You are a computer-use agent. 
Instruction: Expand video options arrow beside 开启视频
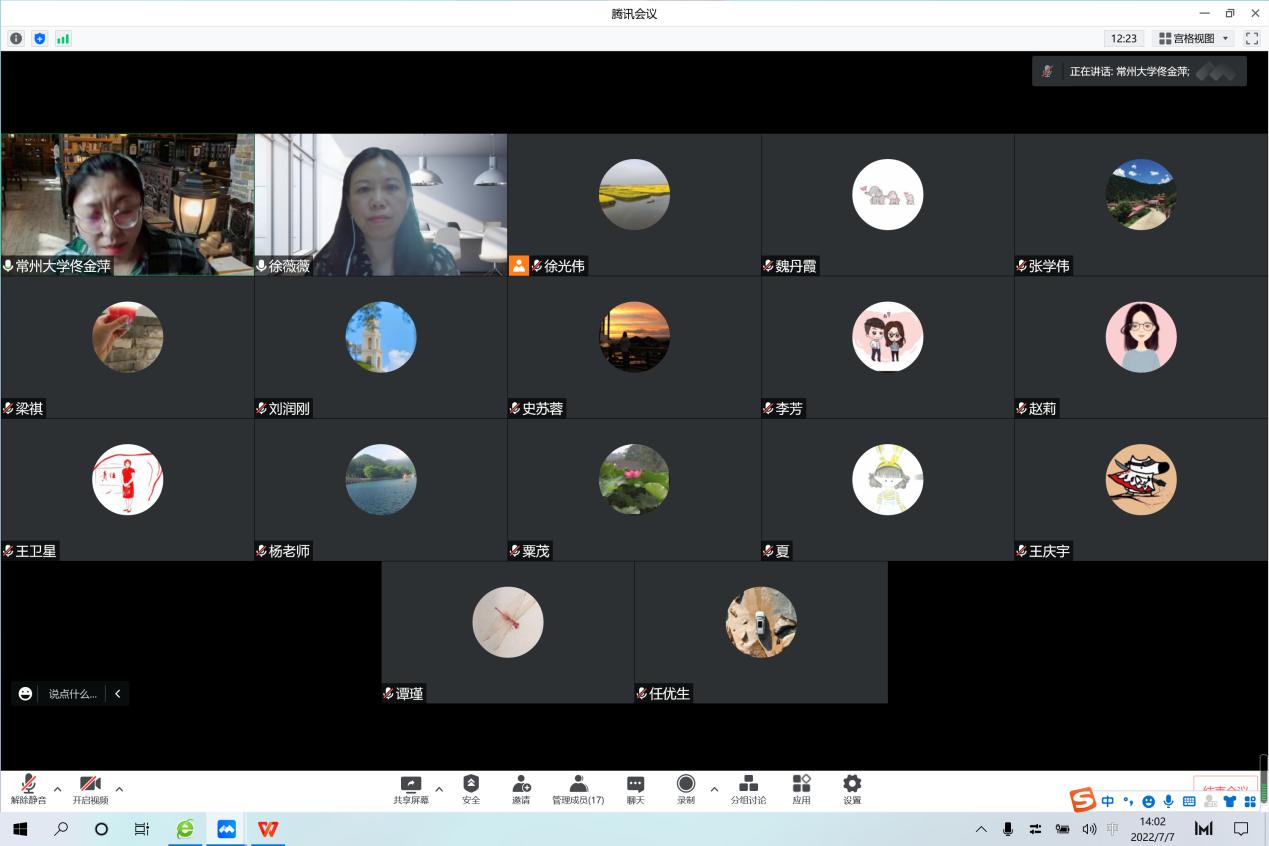coord(119,789)
